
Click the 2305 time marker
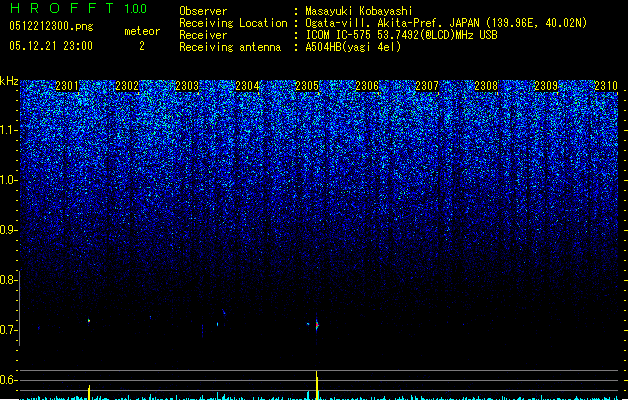pos(307,86)
